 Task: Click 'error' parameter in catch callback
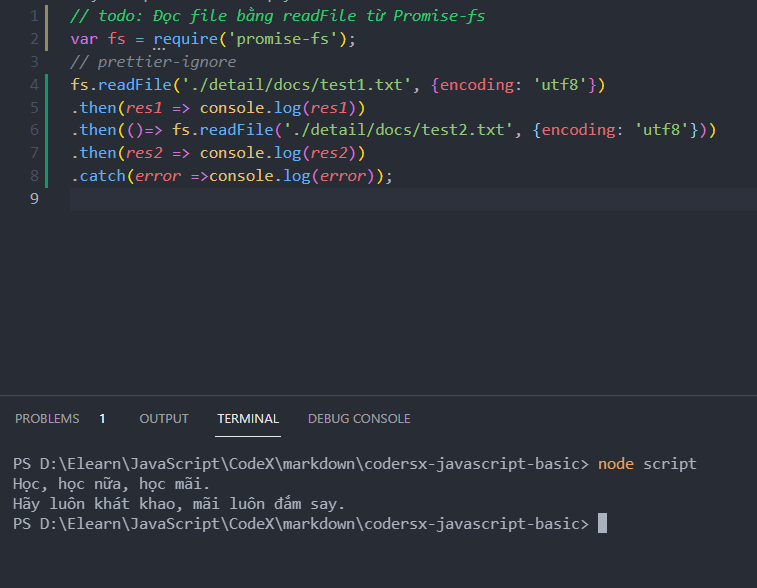(x=158, y=176)
